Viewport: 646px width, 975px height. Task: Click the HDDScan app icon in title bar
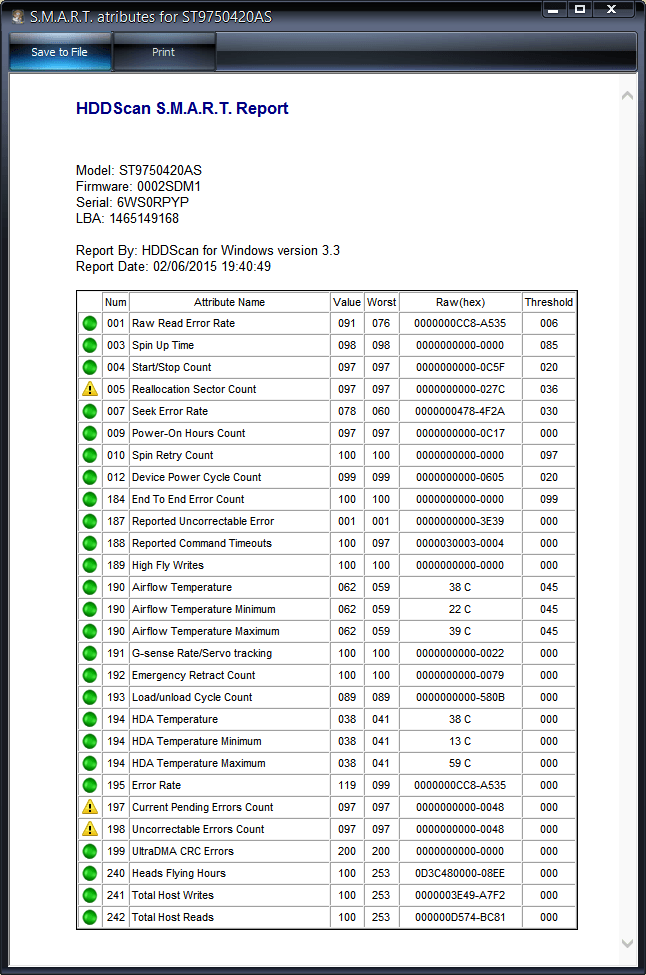coord(18,16)
